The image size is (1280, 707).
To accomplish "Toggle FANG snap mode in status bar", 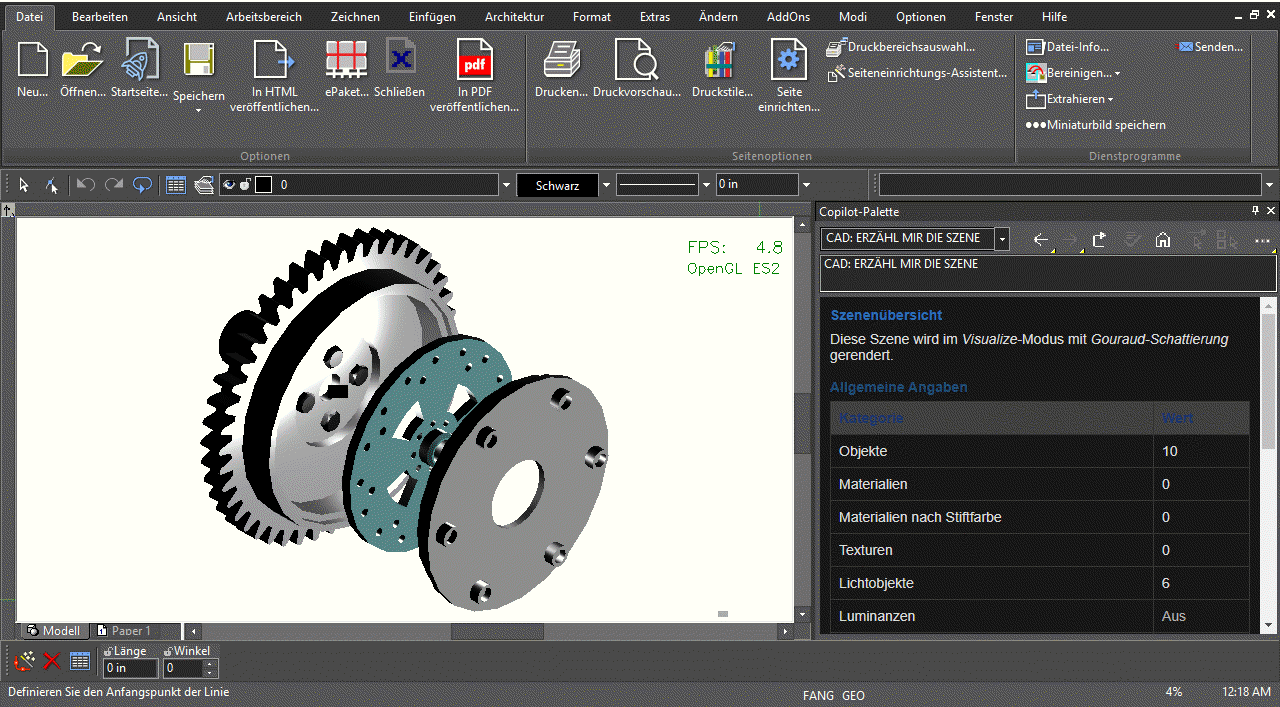I will tap(818, 696).
